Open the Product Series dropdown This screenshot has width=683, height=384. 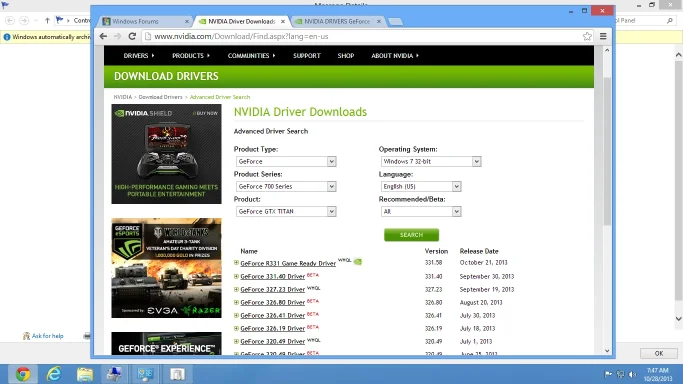(286, 186)
